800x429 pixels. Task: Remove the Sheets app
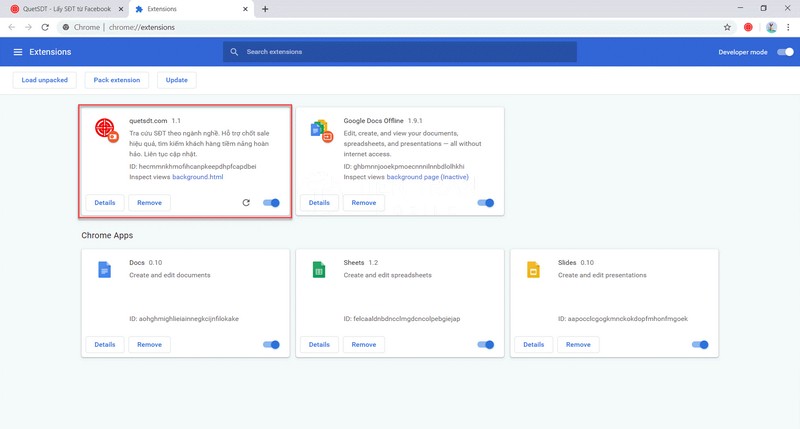364,344
